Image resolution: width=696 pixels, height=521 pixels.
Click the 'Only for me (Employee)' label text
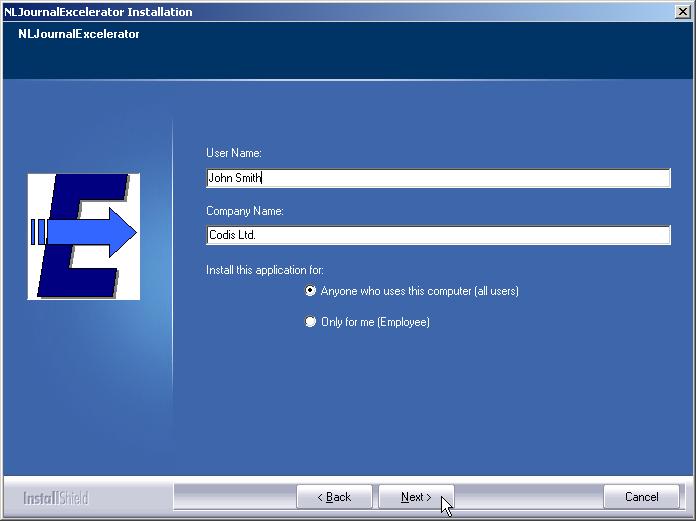[x=375, y=322]
